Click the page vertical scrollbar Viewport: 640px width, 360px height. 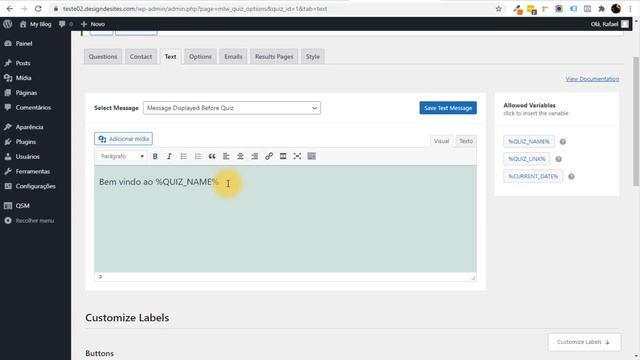636,122
